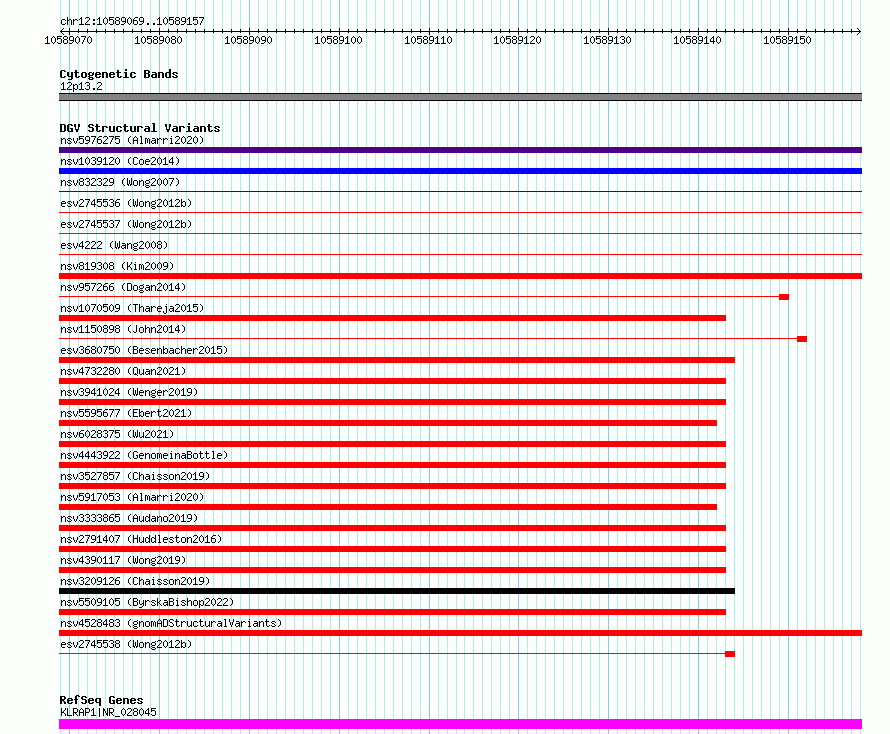The height and width of the screenshot is (734, 890).
Task: Open variant nsv3209126 (Chaisson2019)
Action: tap(135, 581)
